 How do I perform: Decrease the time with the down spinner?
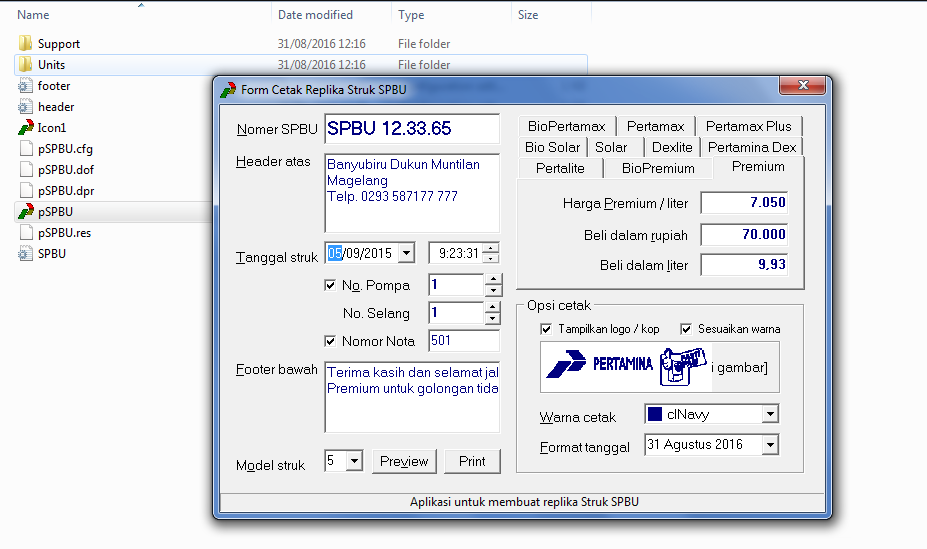point(491,258)
